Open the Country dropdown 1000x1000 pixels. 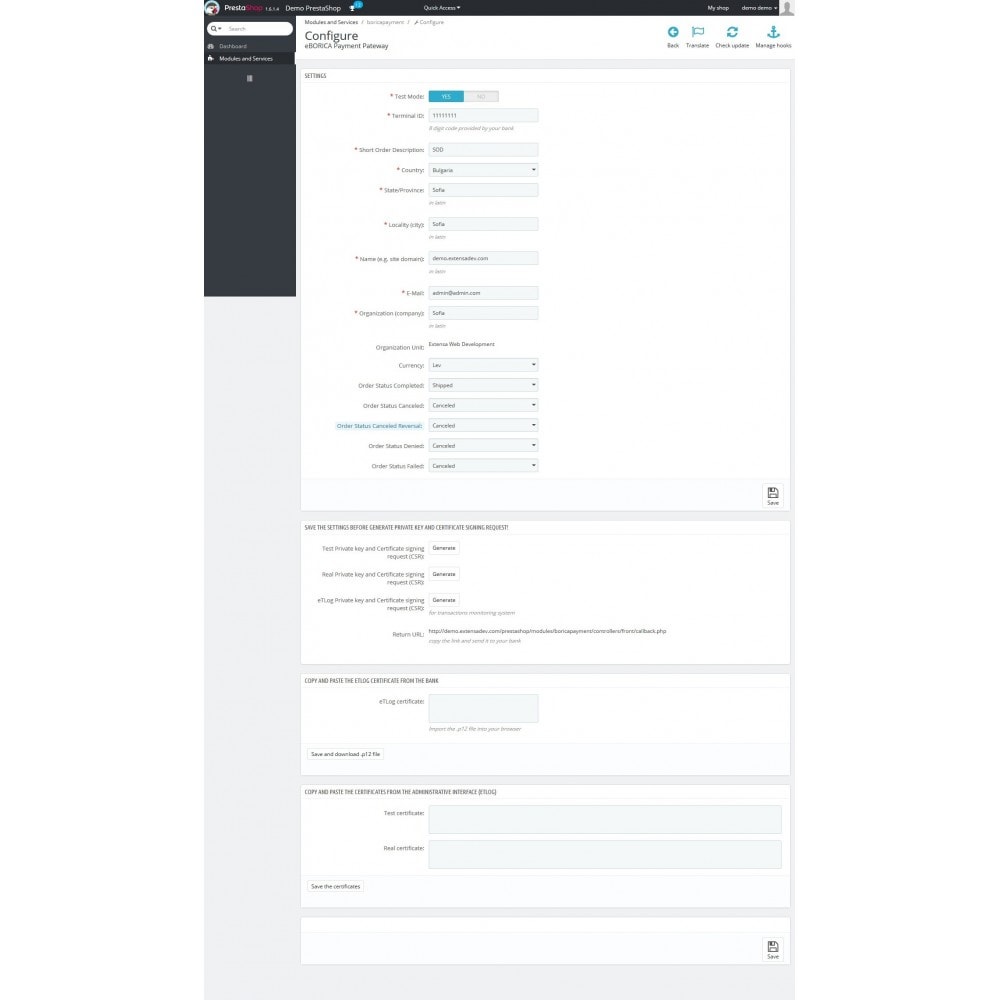click(x=483, y=170)
